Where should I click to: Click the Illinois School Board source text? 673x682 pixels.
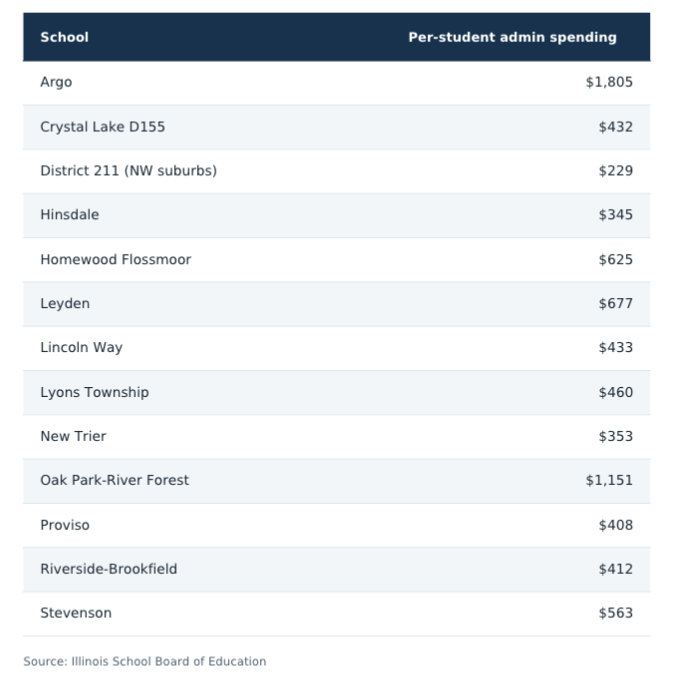144,662
